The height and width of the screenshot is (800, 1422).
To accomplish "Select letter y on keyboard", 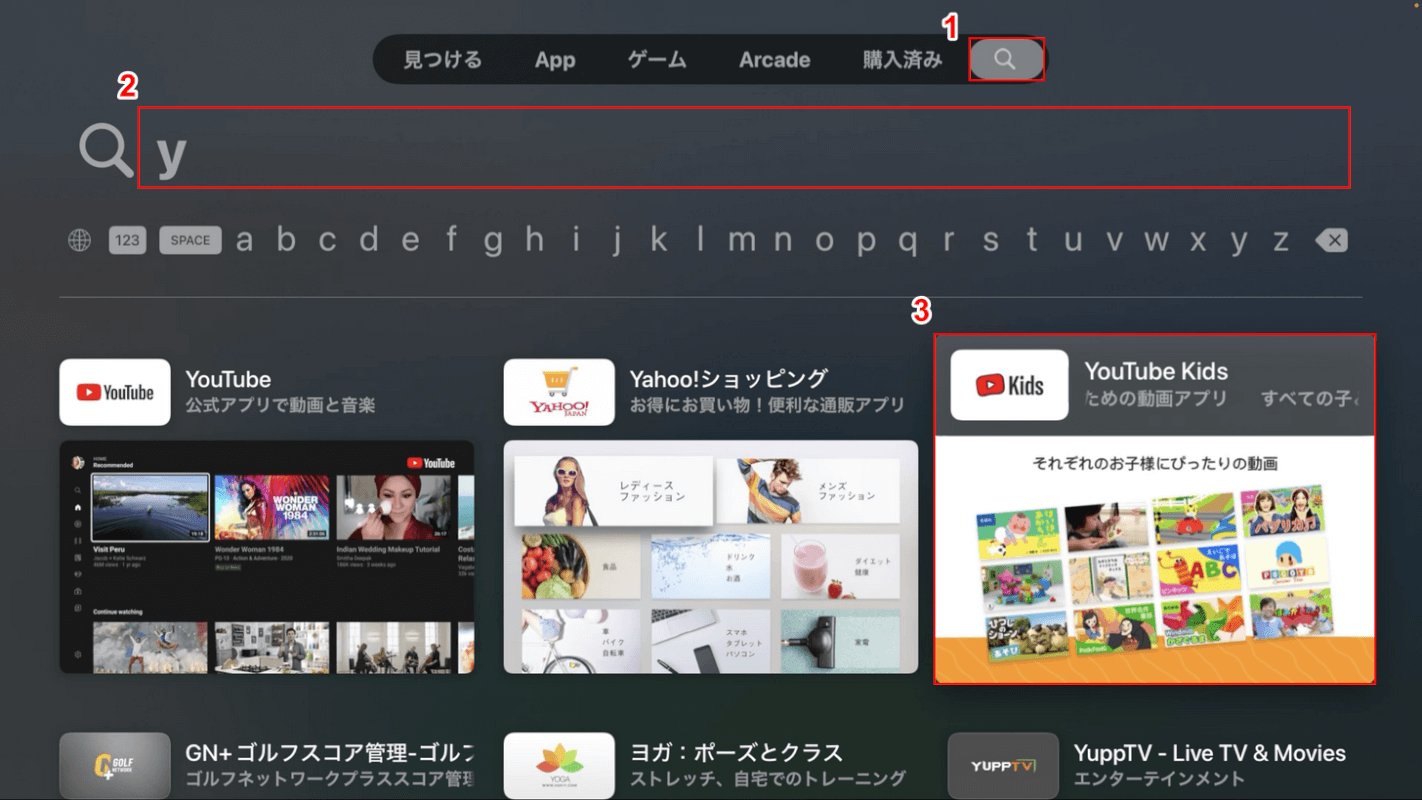I will 1239,243.
